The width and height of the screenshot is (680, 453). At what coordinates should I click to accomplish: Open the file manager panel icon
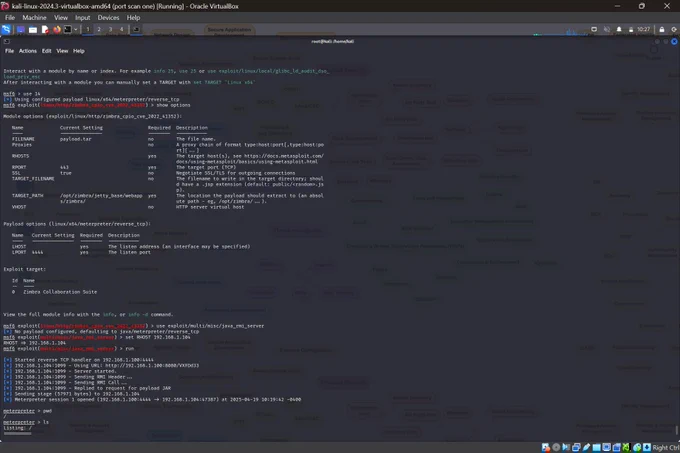(33, 29)
